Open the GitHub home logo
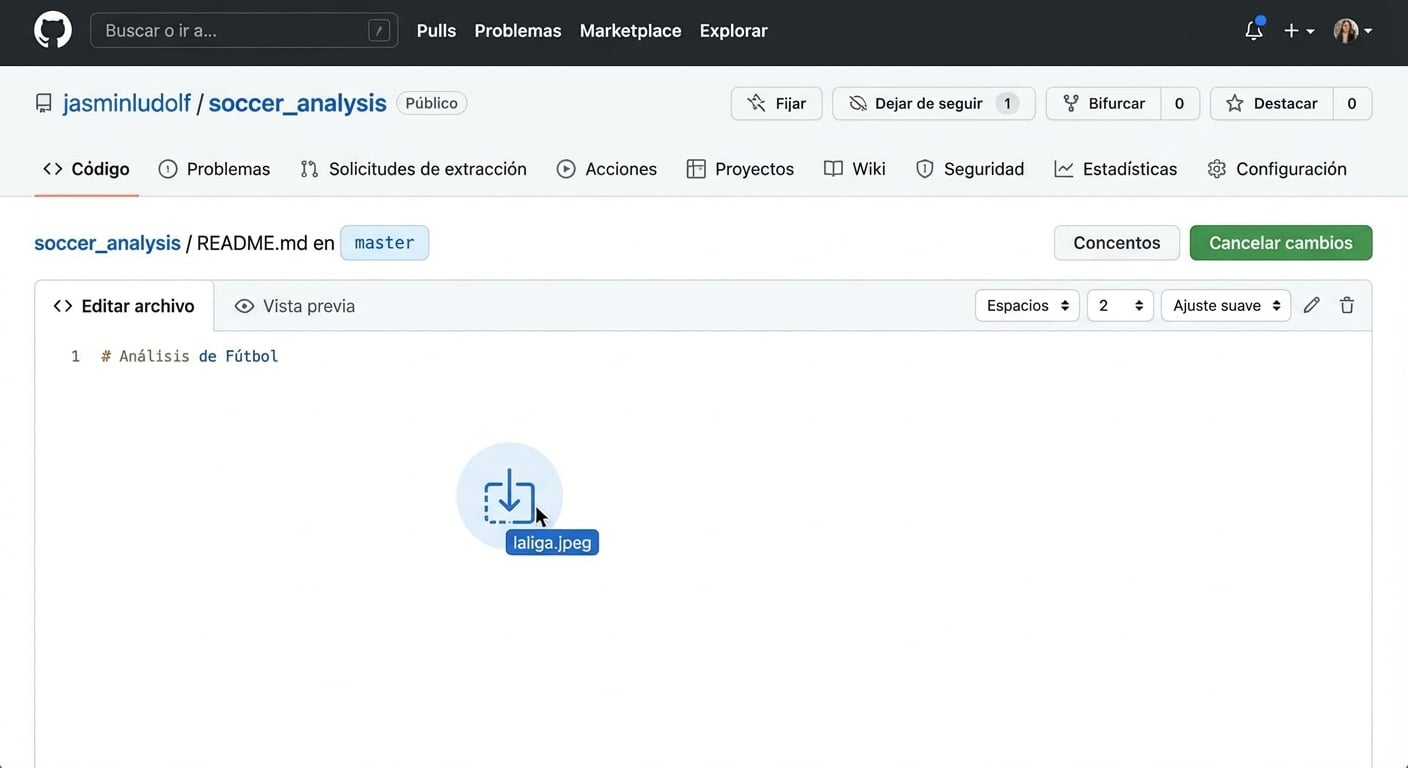 click(53, 30)
